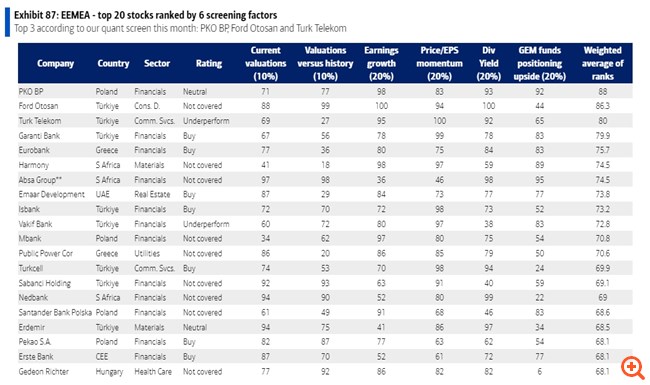
Task: Click the Turk Telekom Underperform rating
Action: (x=206, y=121)
